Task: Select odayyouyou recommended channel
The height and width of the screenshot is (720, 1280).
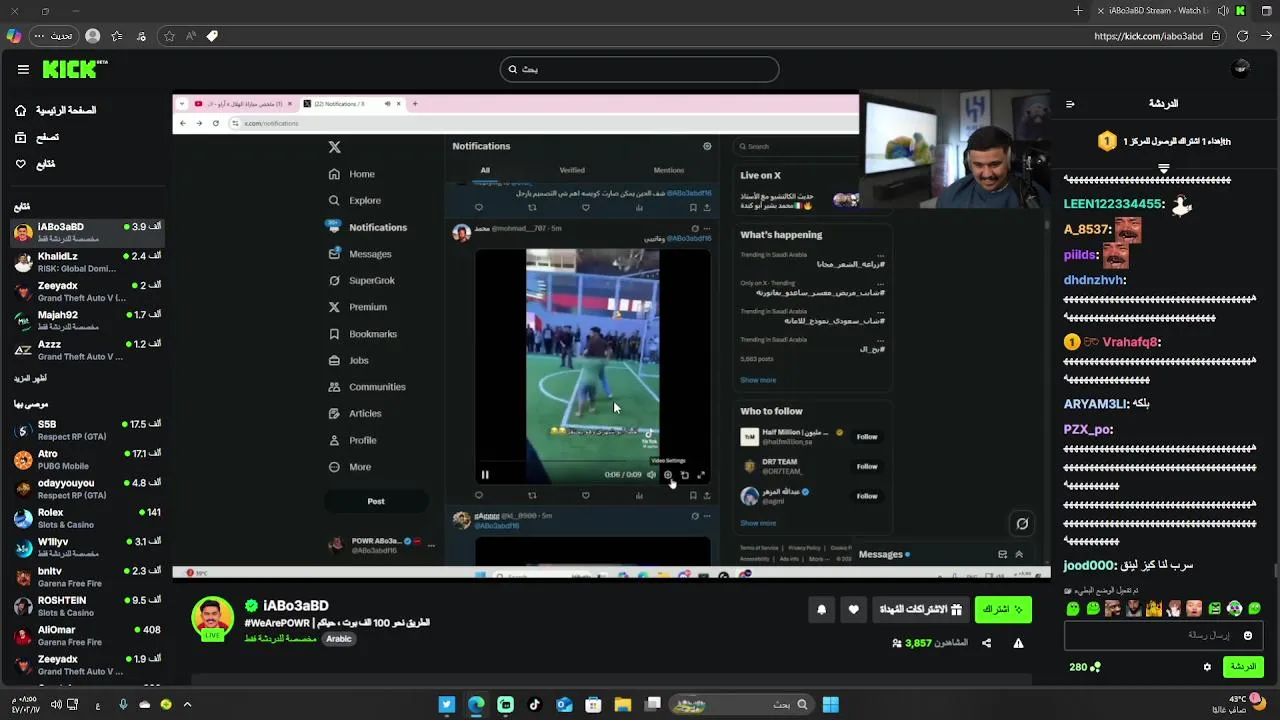Action: point(87,489)
